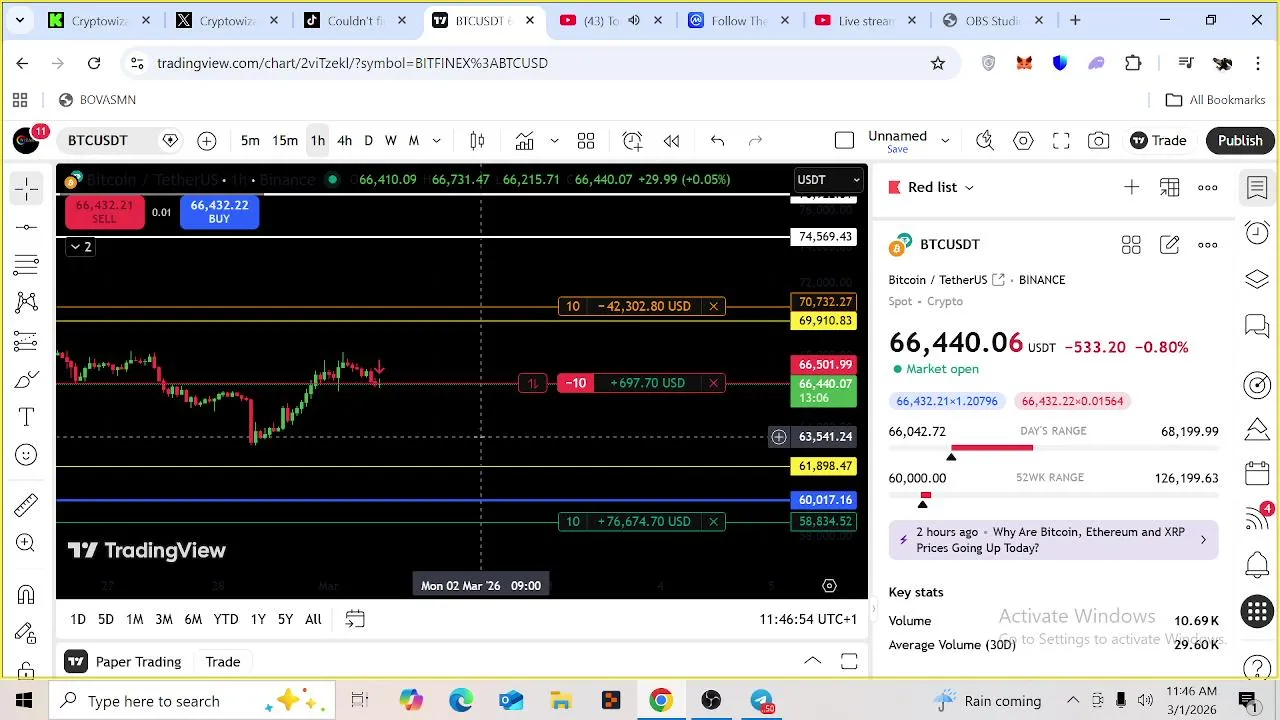The width and height of the screenshot is (1280, 720).
Task: Click the BUY 66,432.22 button
Action: (219, 211)
